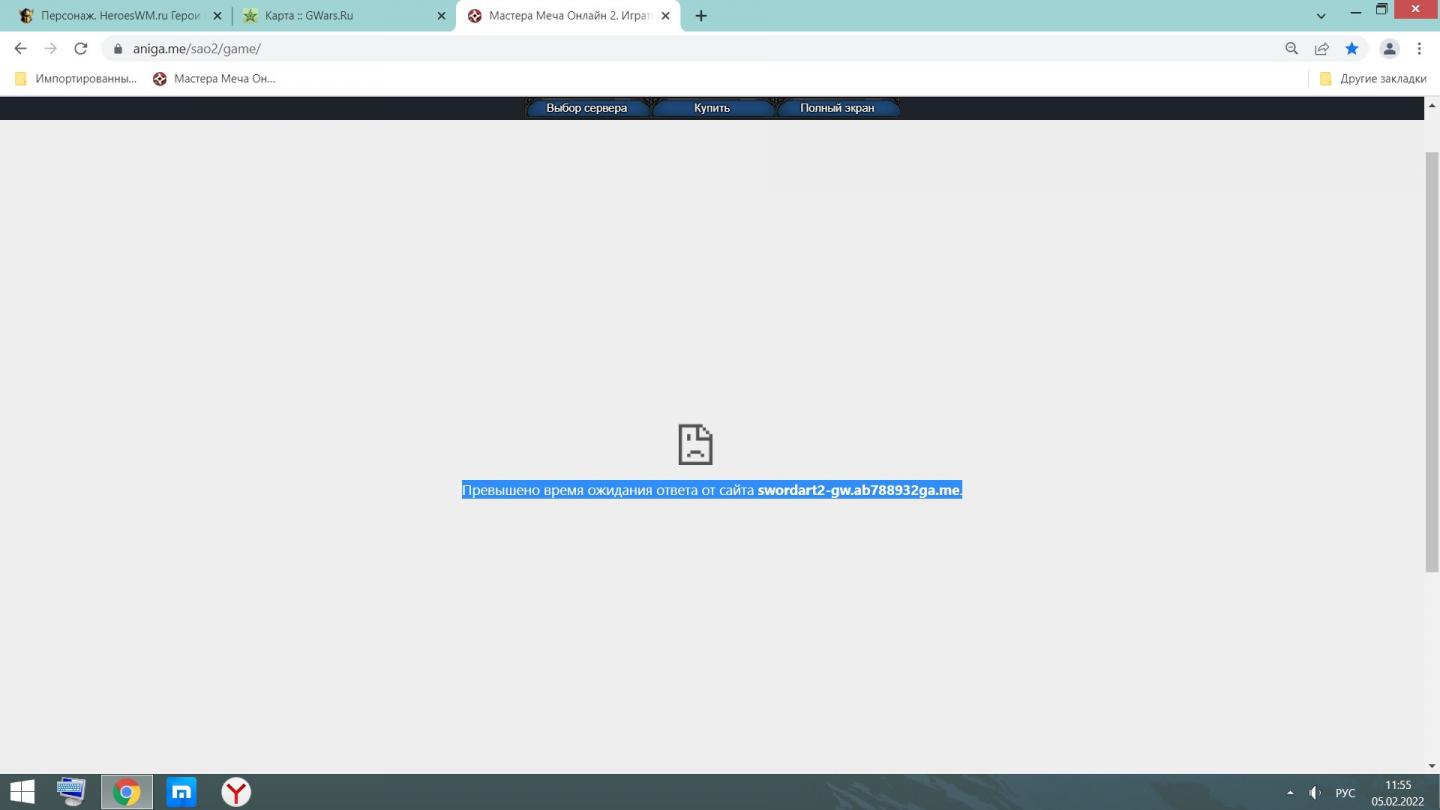Image resolution: width=1440 pixels, height=810 pixels.
Task: Open Maxthon browser from taskbar
Action: (181, 792)
